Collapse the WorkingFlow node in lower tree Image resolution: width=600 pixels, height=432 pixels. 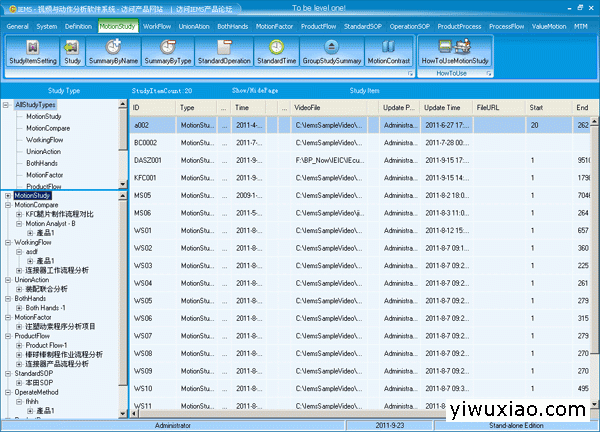click(8, 242)
